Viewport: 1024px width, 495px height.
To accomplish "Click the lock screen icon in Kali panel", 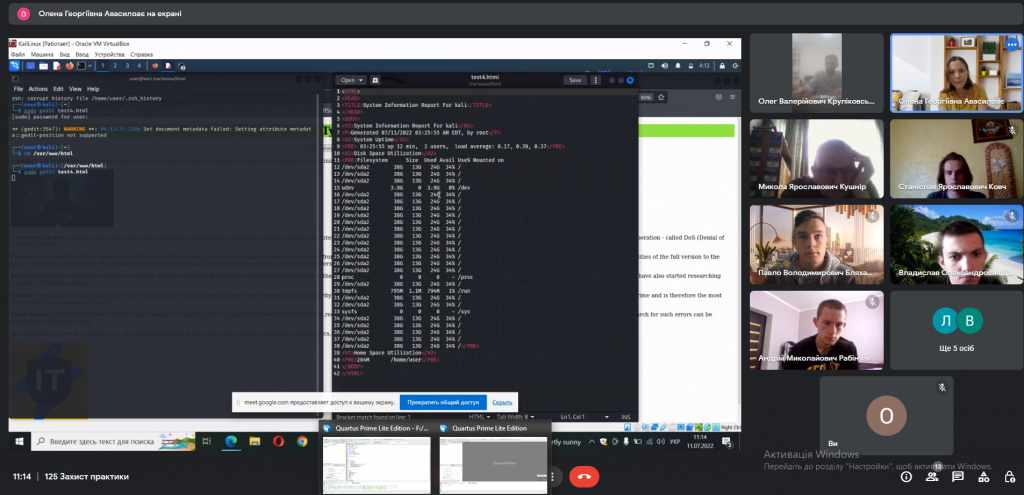I will (x=722, y=66).
